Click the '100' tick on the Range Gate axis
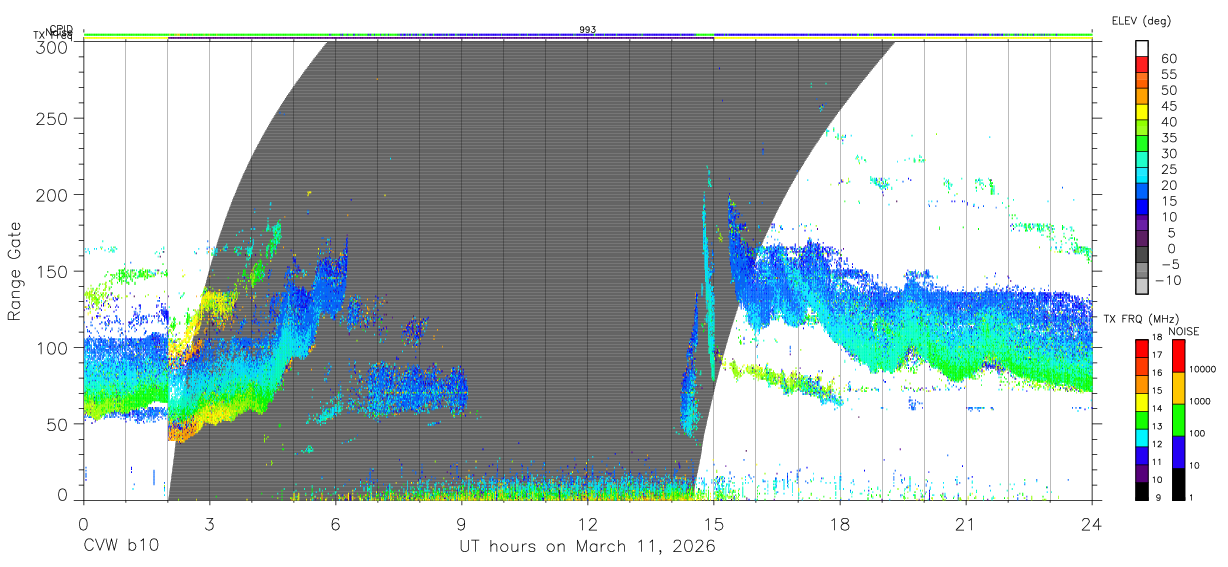Viewport: 1228px width, 567px height. 51,347
